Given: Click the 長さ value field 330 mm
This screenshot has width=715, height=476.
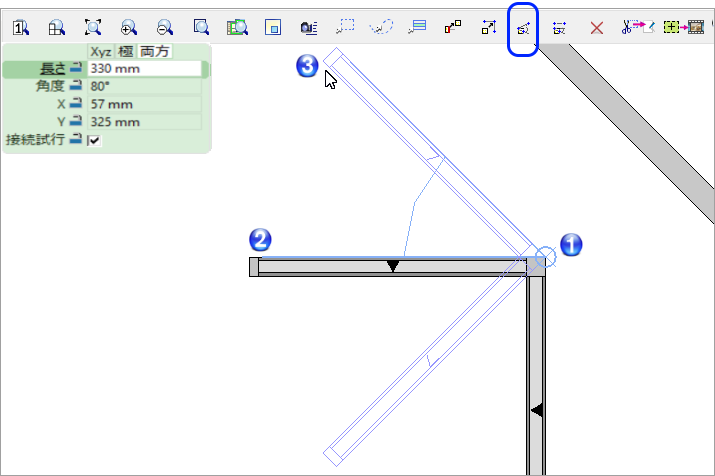Looking at the screenshot, I should pos(144,69).
